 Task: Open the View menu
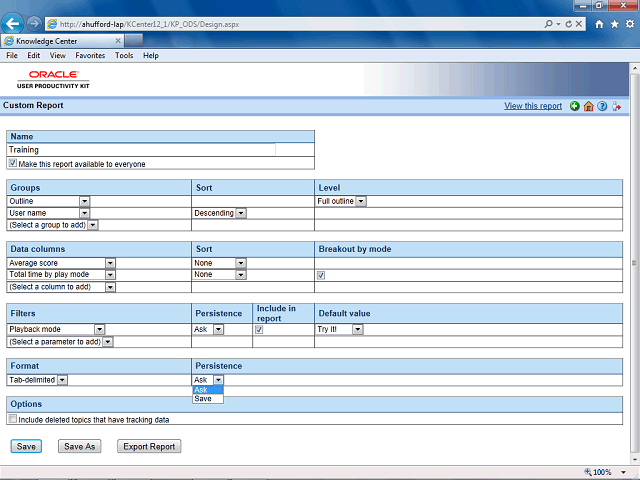58,56
